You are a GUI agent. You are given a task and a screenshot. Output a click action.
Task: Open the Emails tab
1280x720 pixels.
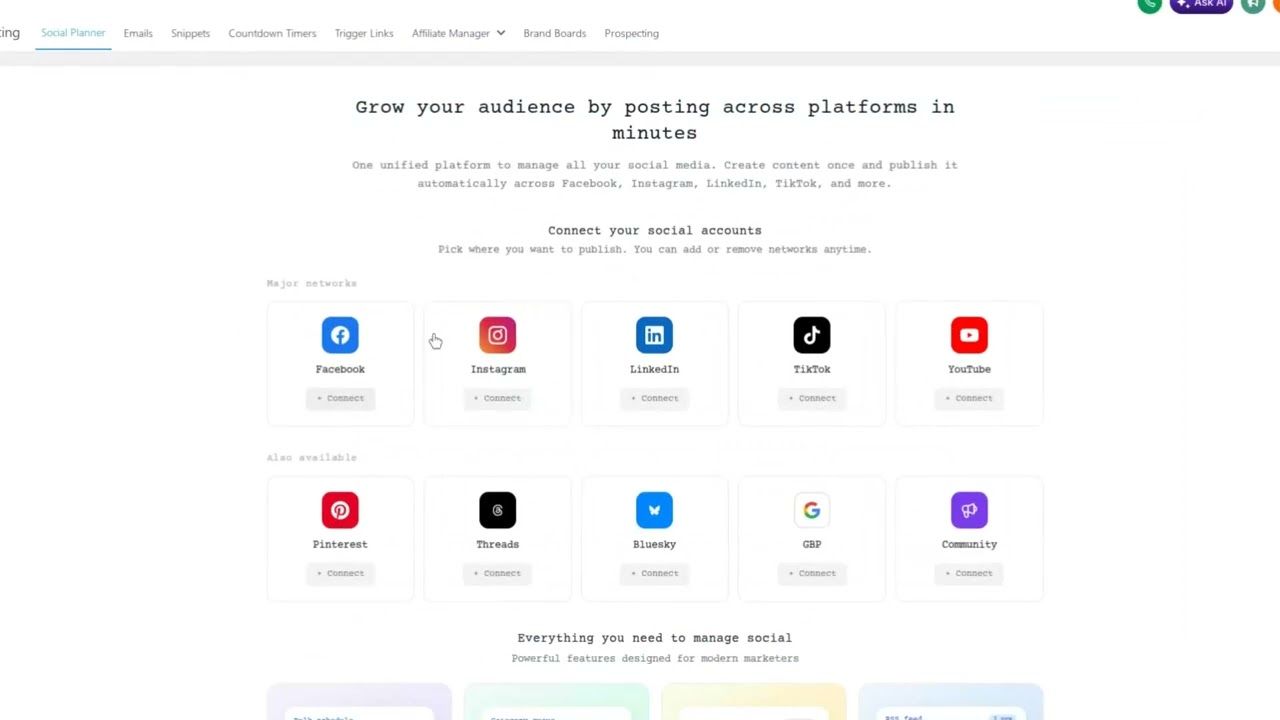pyautogui.click(x=138, y=33)
